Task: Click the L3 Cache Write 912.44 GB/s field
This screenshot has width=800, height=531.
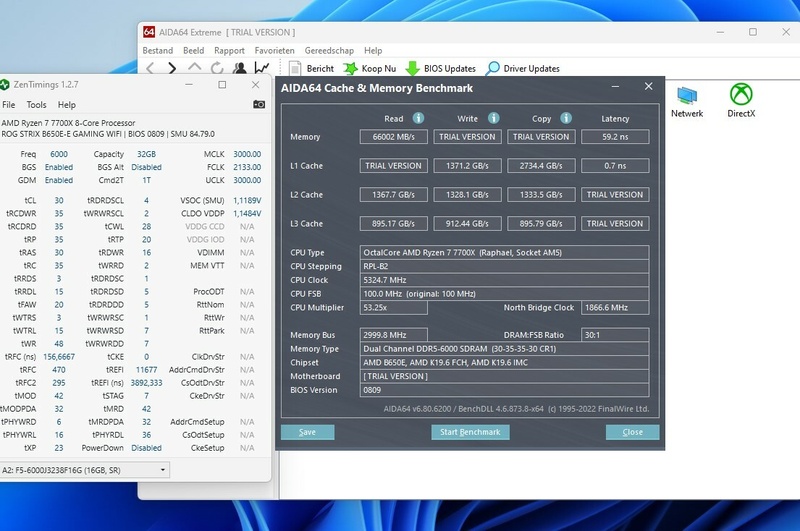Action: pyautogui.click(x=467, y=223)
